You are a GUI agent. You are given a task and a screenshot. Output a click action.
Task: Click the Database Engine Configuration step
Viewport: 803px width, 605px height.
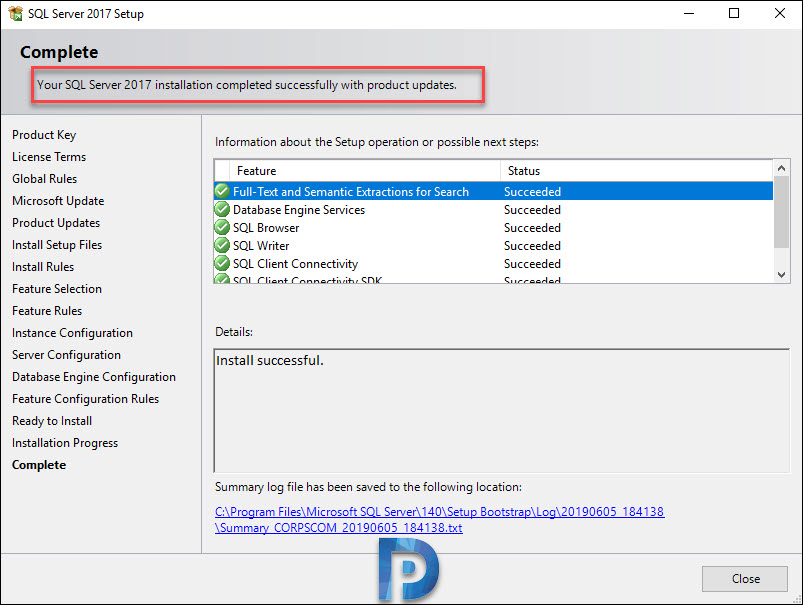coord(94,377)
